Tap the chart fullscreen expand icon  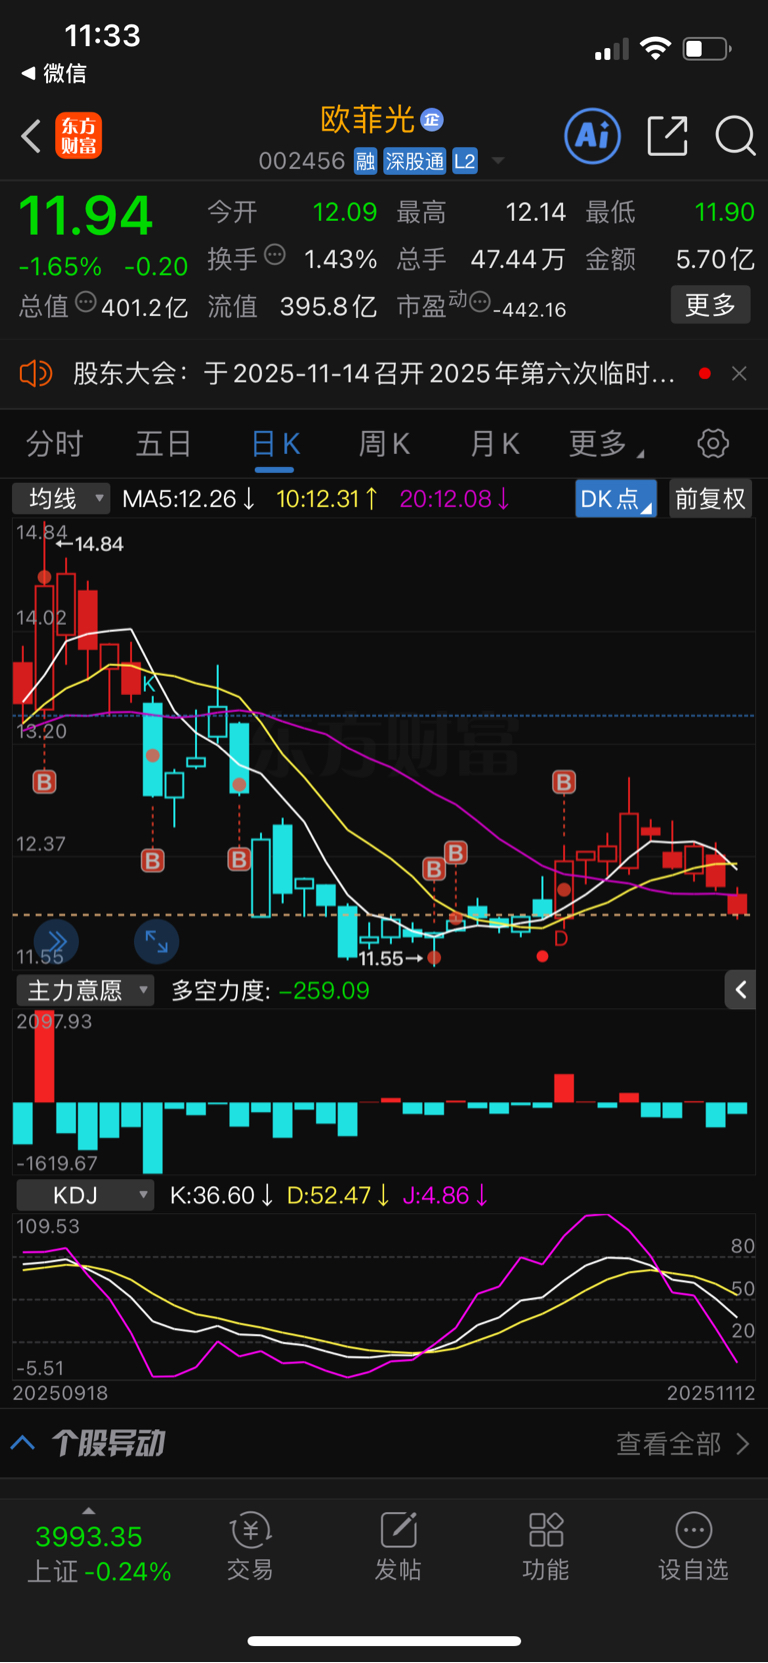pyautogui.click(x=157, y=941)
